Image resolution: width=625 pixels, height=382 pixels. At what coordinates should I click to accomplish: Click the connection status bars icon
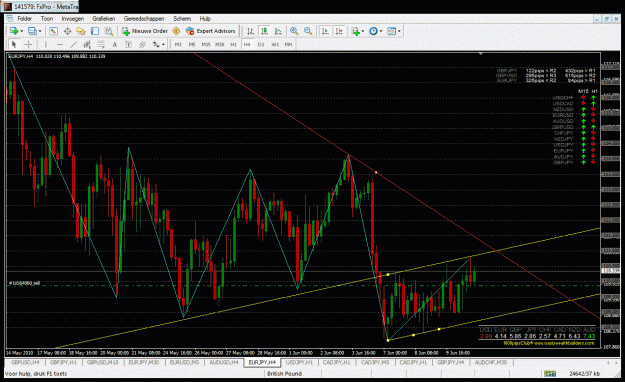point(550,374)
